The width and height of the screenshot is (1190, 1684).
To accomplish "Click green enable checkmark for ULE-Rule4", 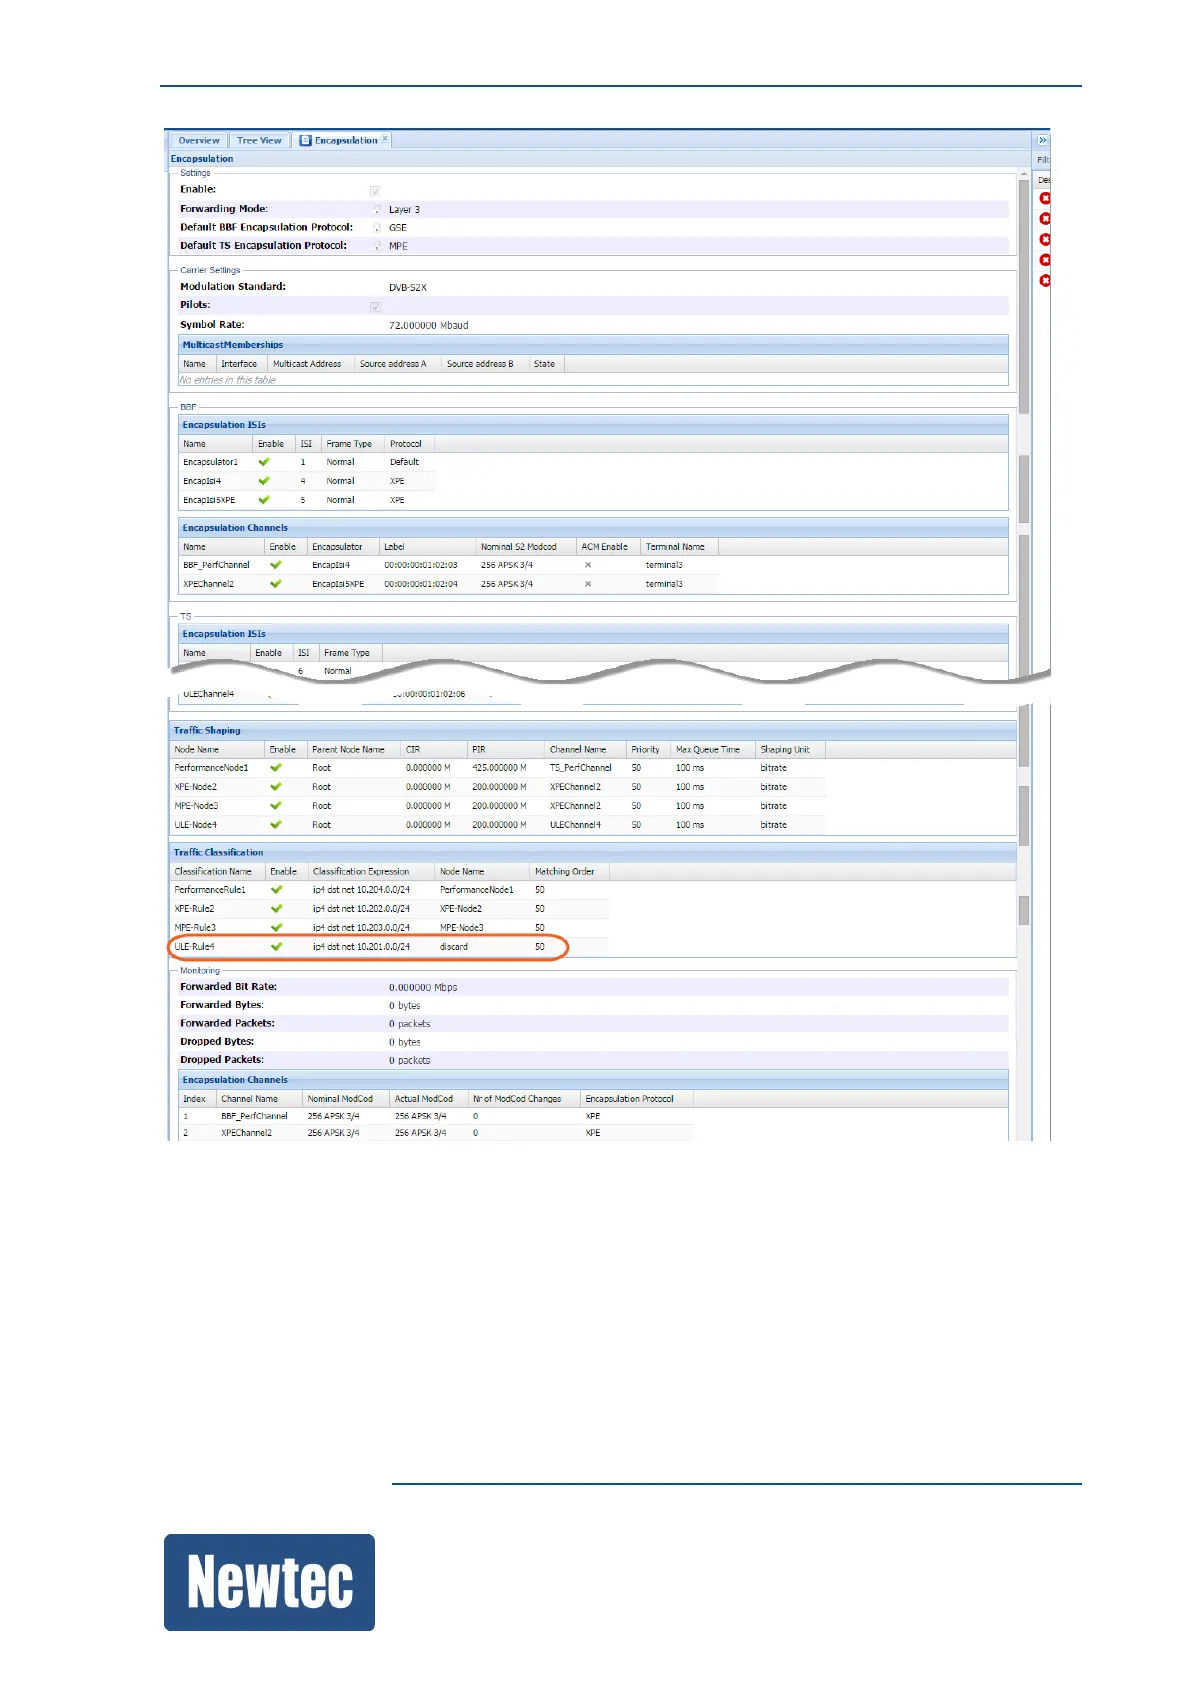I will click(x=277, y=946).
